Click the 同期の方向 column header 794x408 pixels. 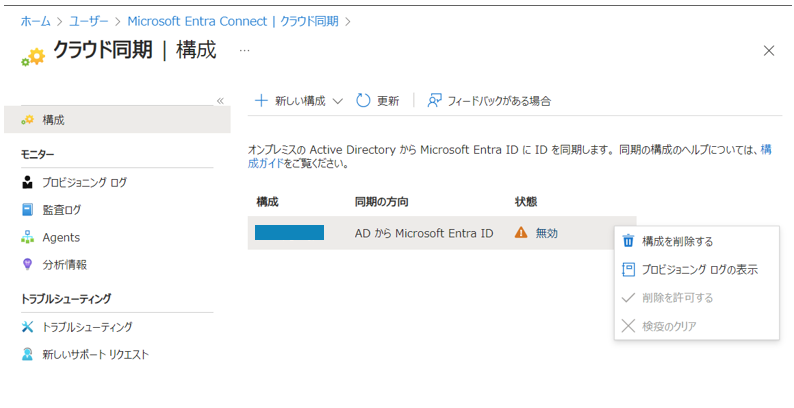(381, 201)
